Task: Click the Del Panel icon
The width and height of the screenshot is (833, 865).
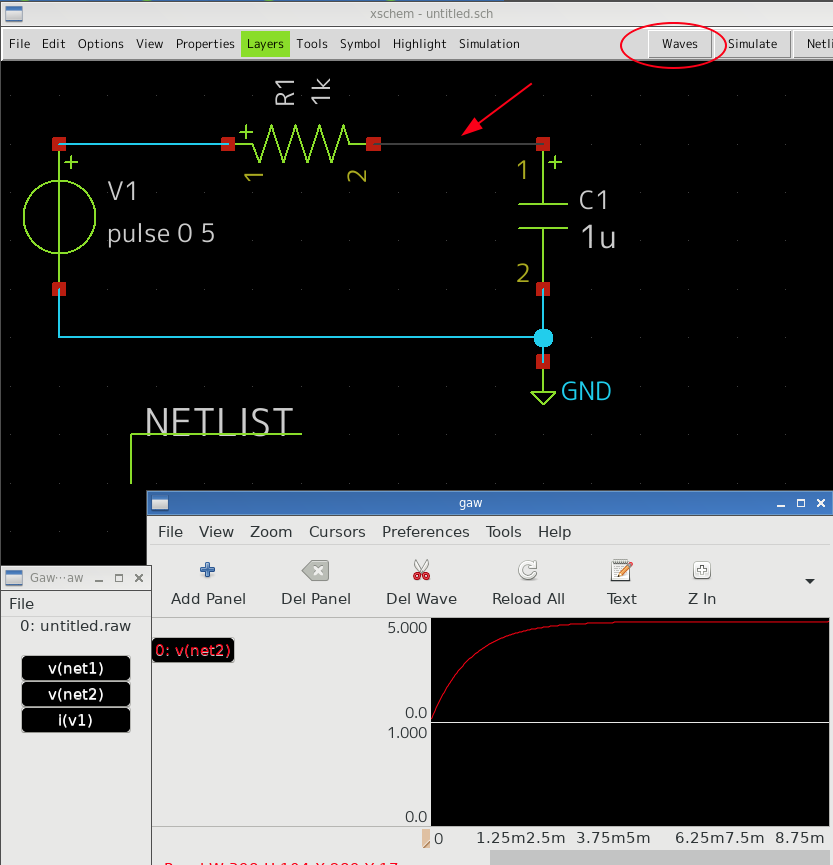Action: pyautogui.click(x=316, y=570)
